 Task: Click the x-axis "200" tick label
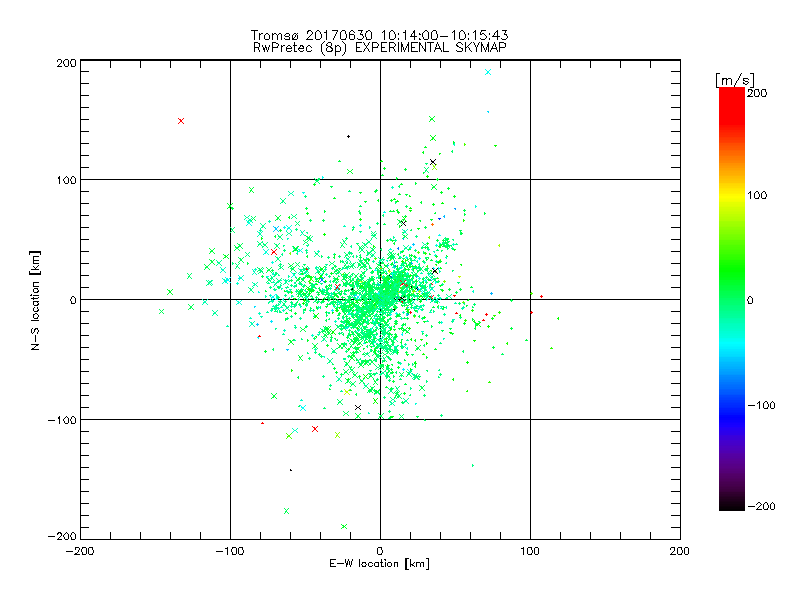(x=680, y=552)
